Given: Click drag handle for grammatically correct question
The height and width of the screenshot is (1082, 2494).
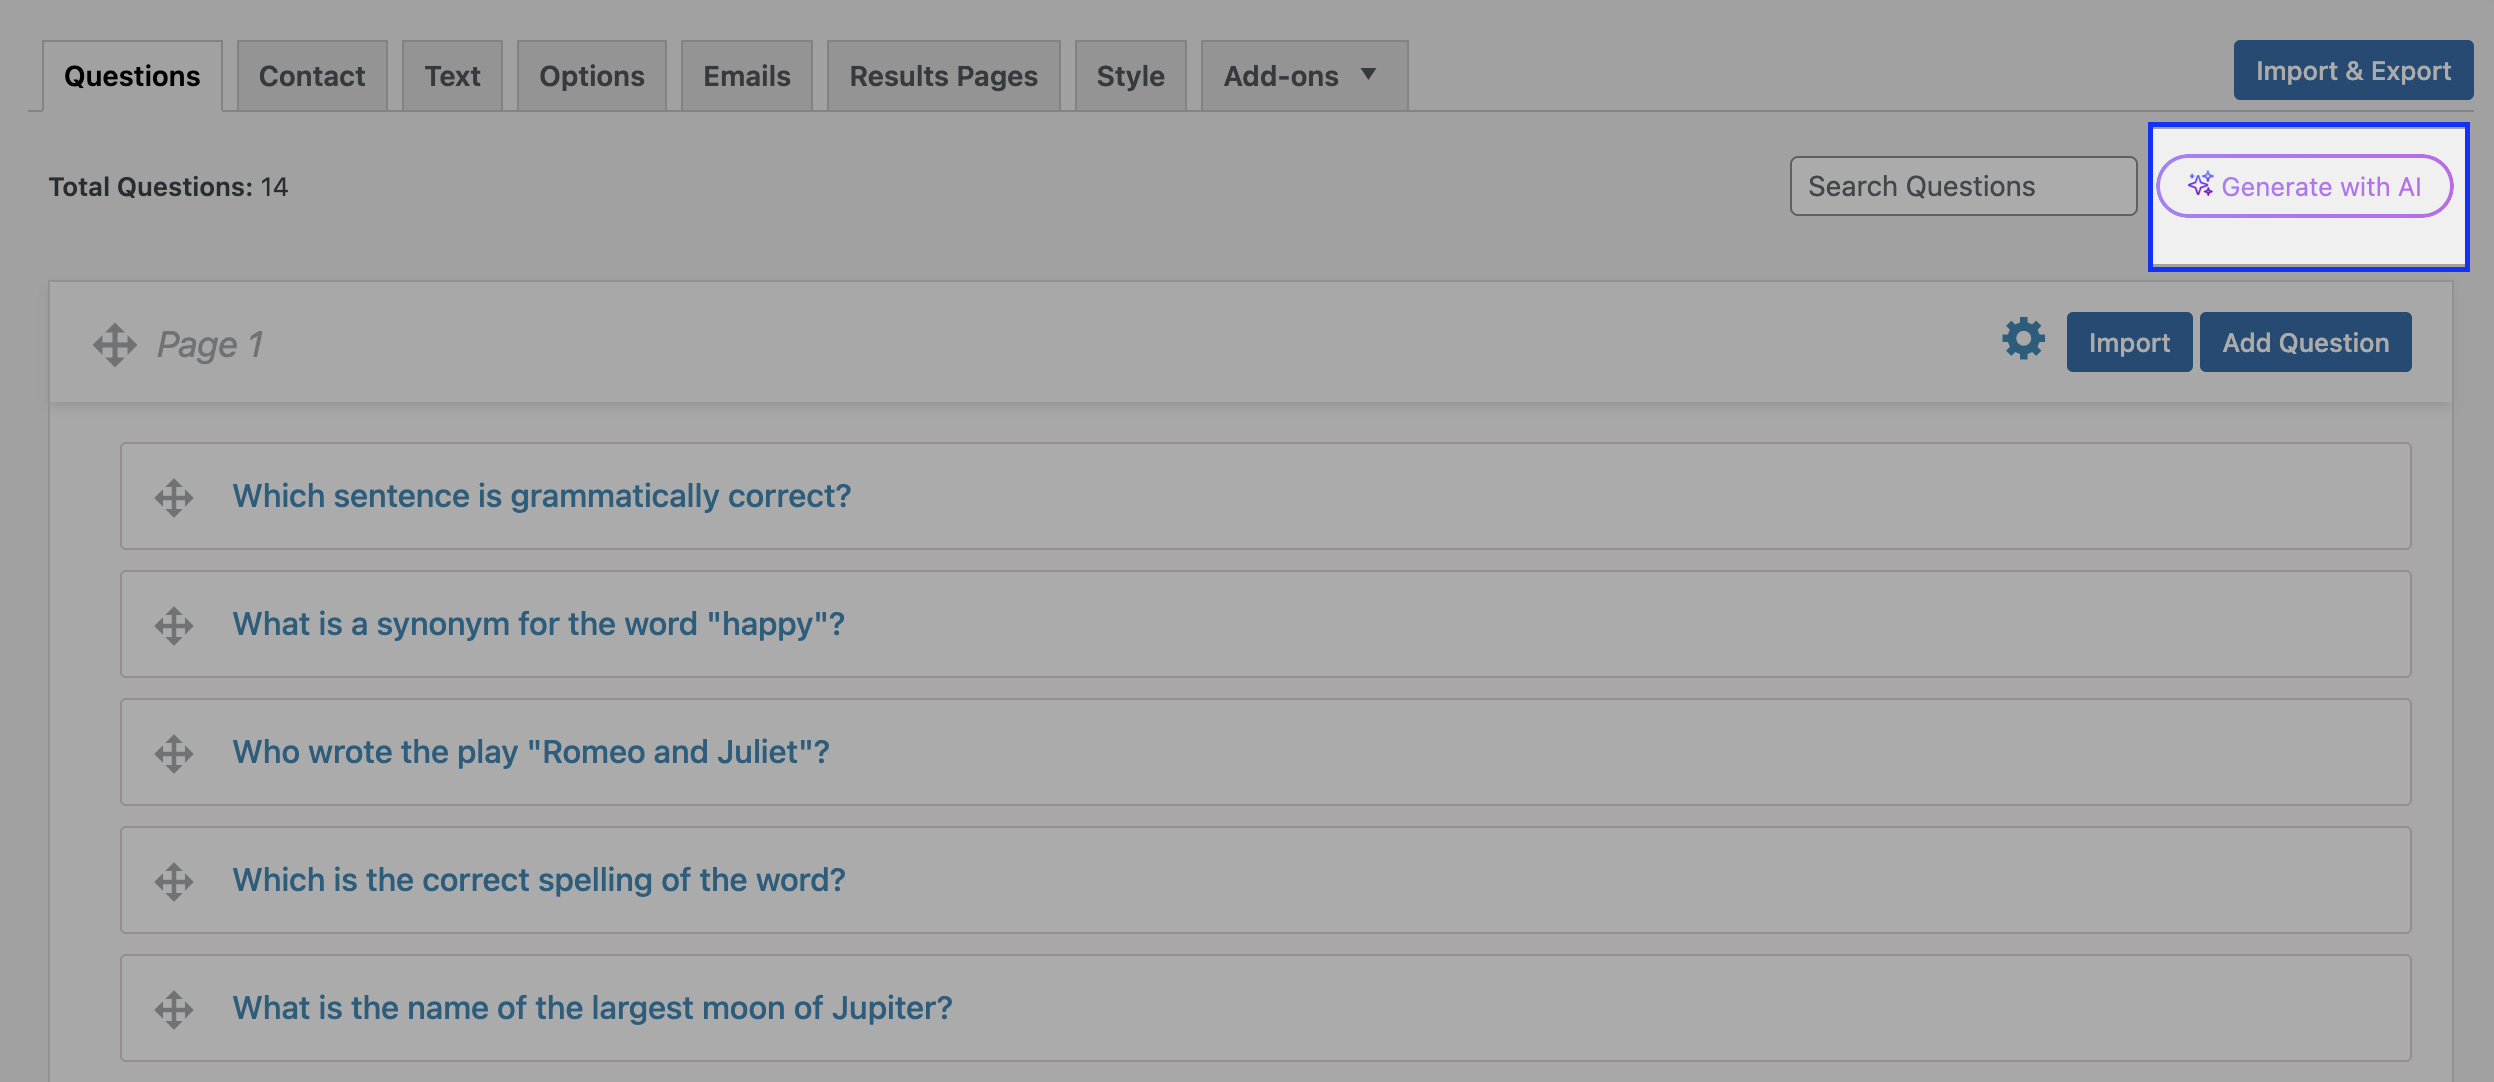Looking at the screenshot, I should 174,497.
